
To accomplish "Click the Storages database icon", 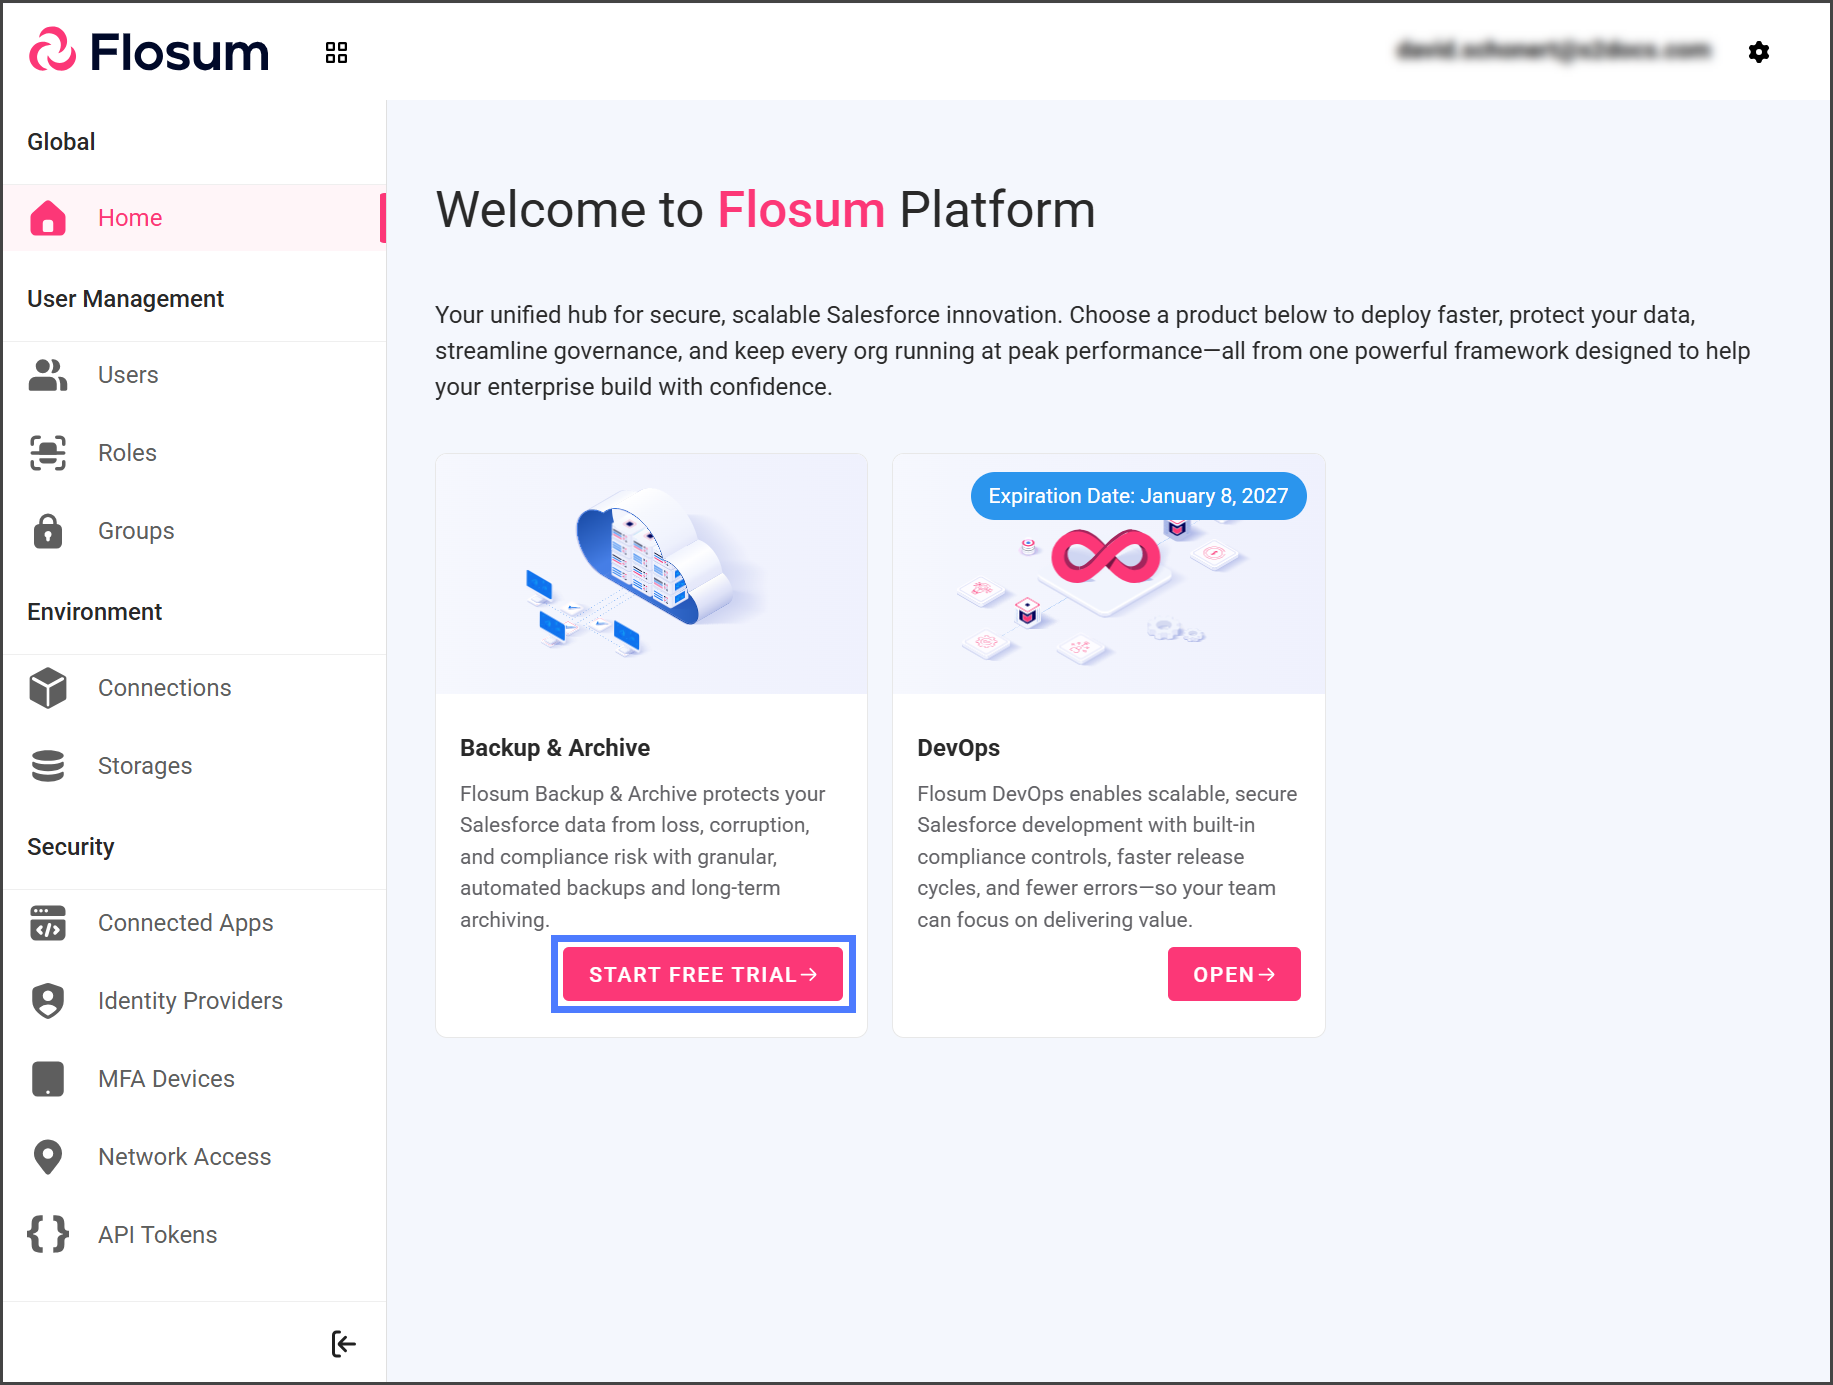I will 48,766.
